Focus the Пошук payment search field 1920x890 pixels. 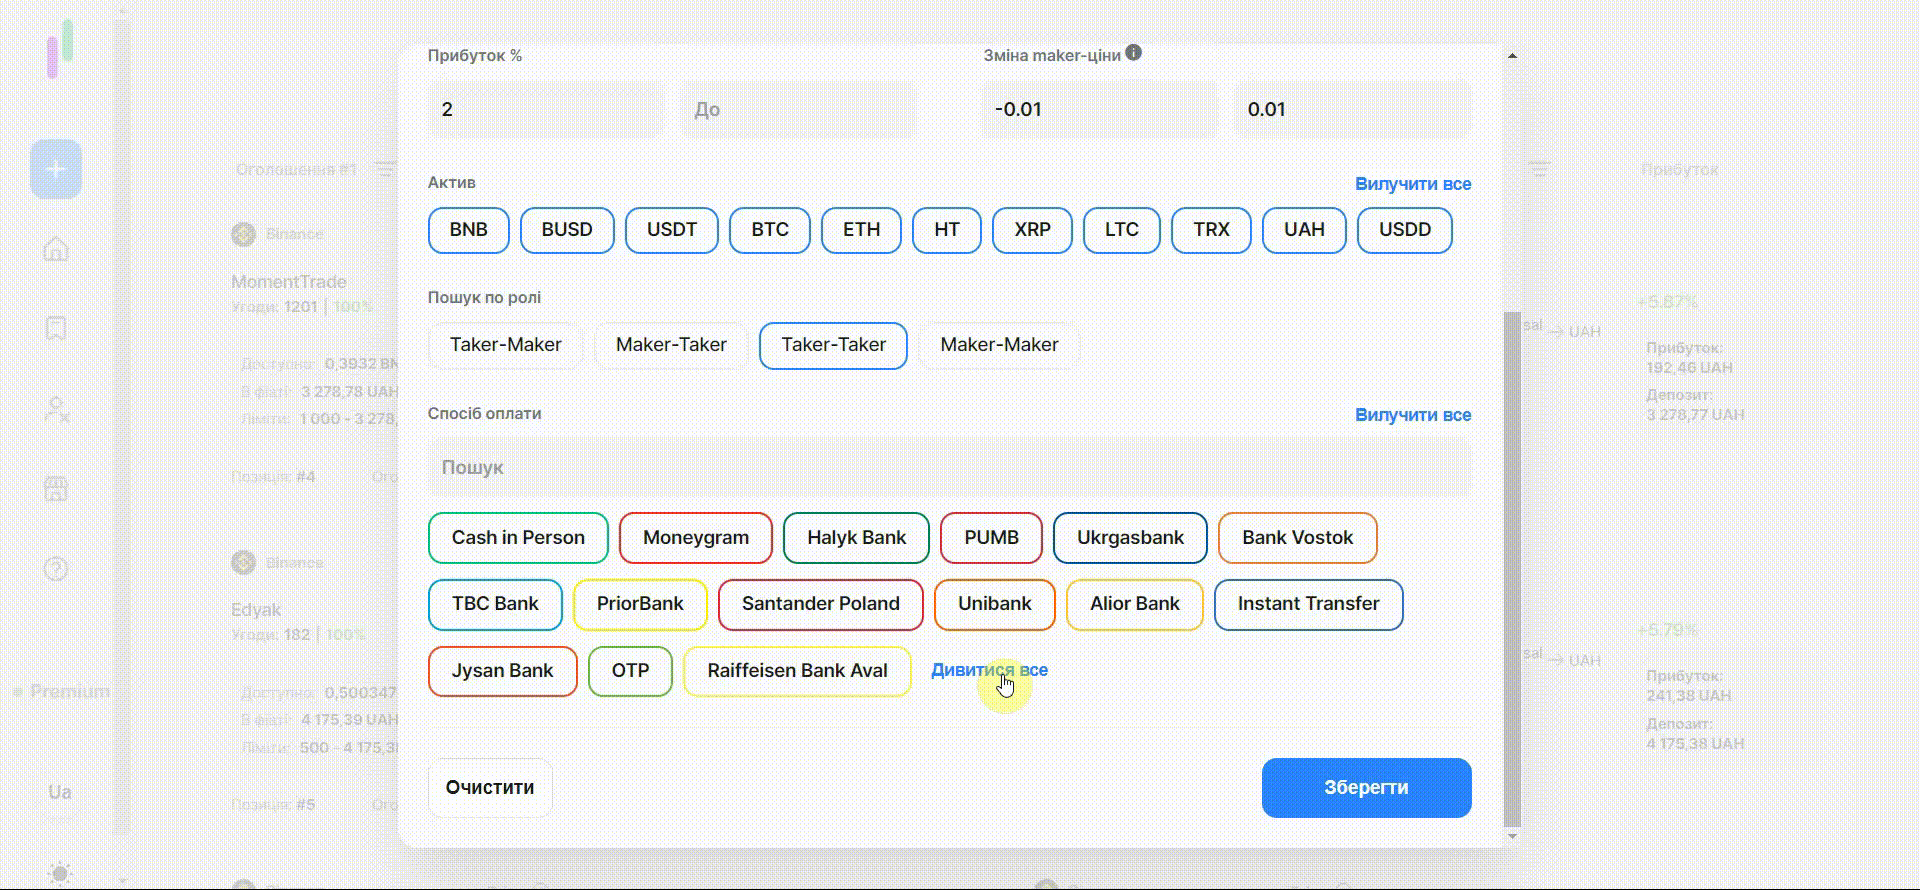[949, 467]
